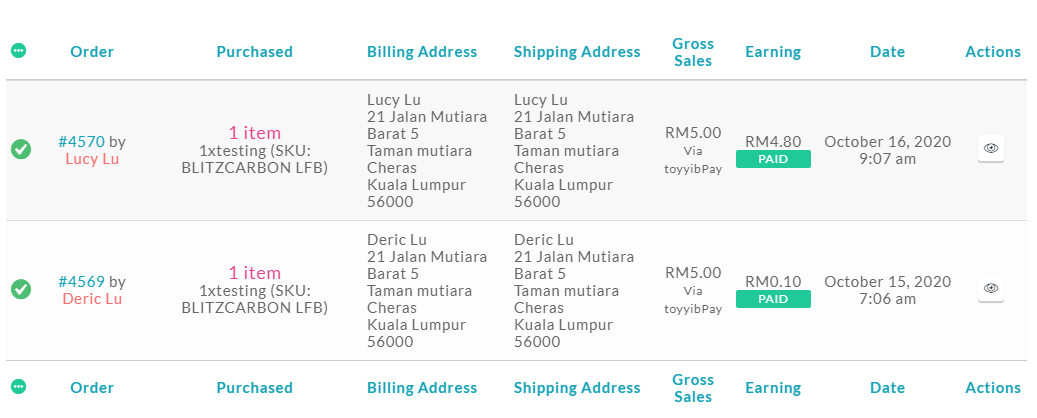Click PAID badge for RM0.10 earning
Screen dimensions: 1037x418
773,300
